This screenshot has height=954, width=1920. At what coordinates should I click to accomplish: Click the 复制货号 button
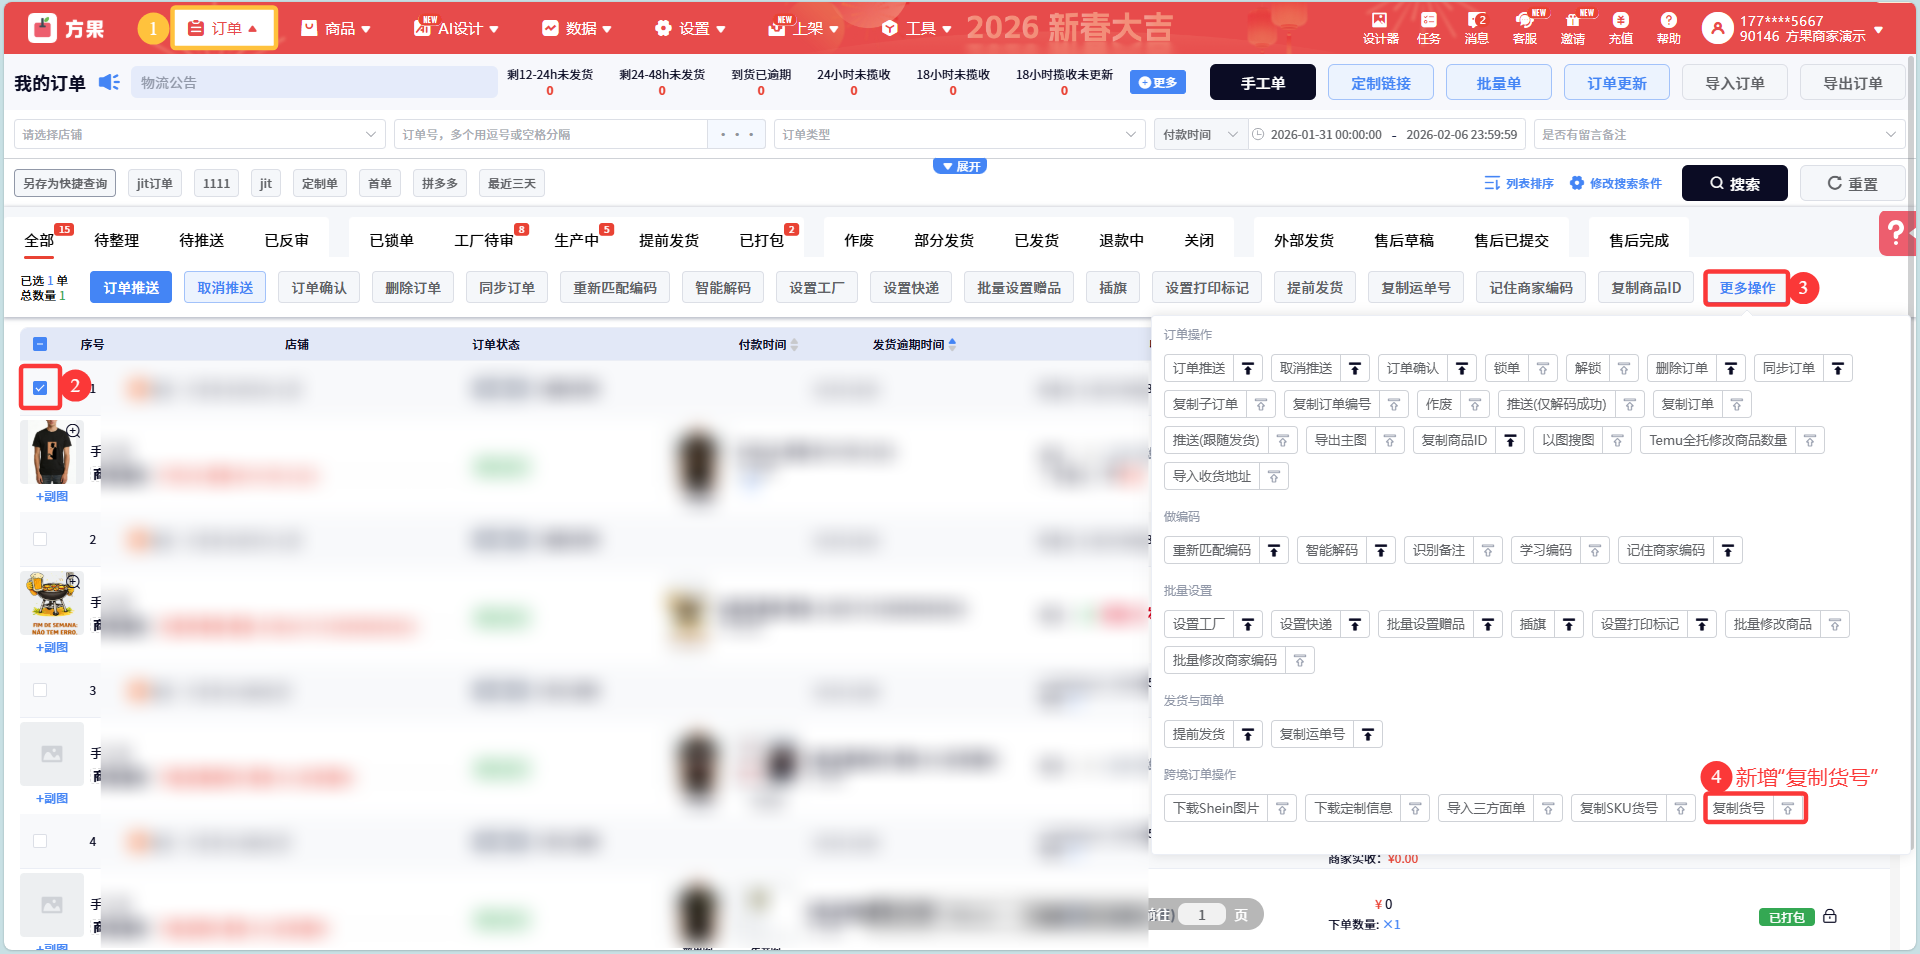[x=1739, y=808]
